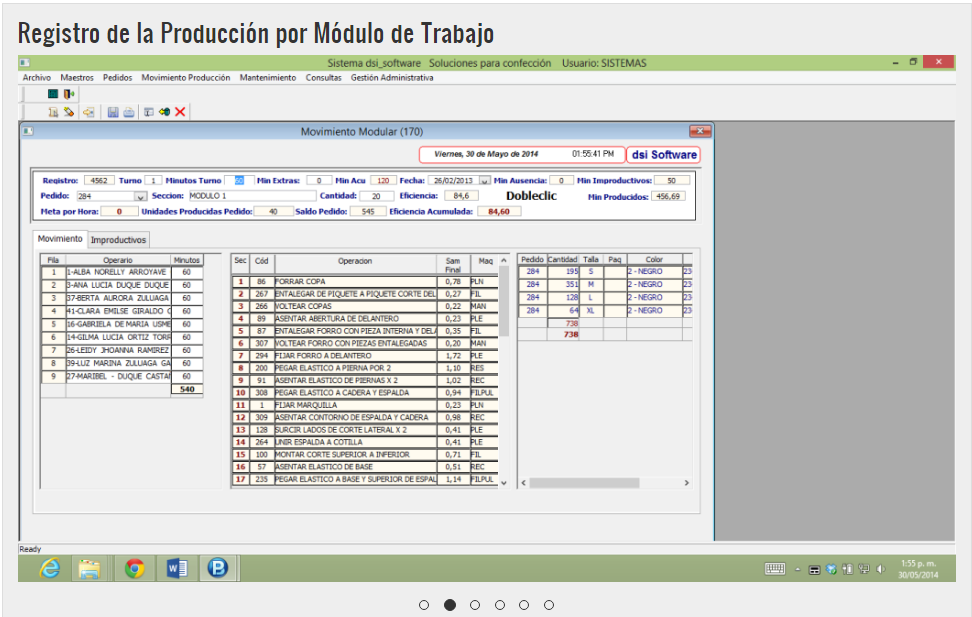
Task: Go to first carousel slide dot
Action: [x=424, y=605]
